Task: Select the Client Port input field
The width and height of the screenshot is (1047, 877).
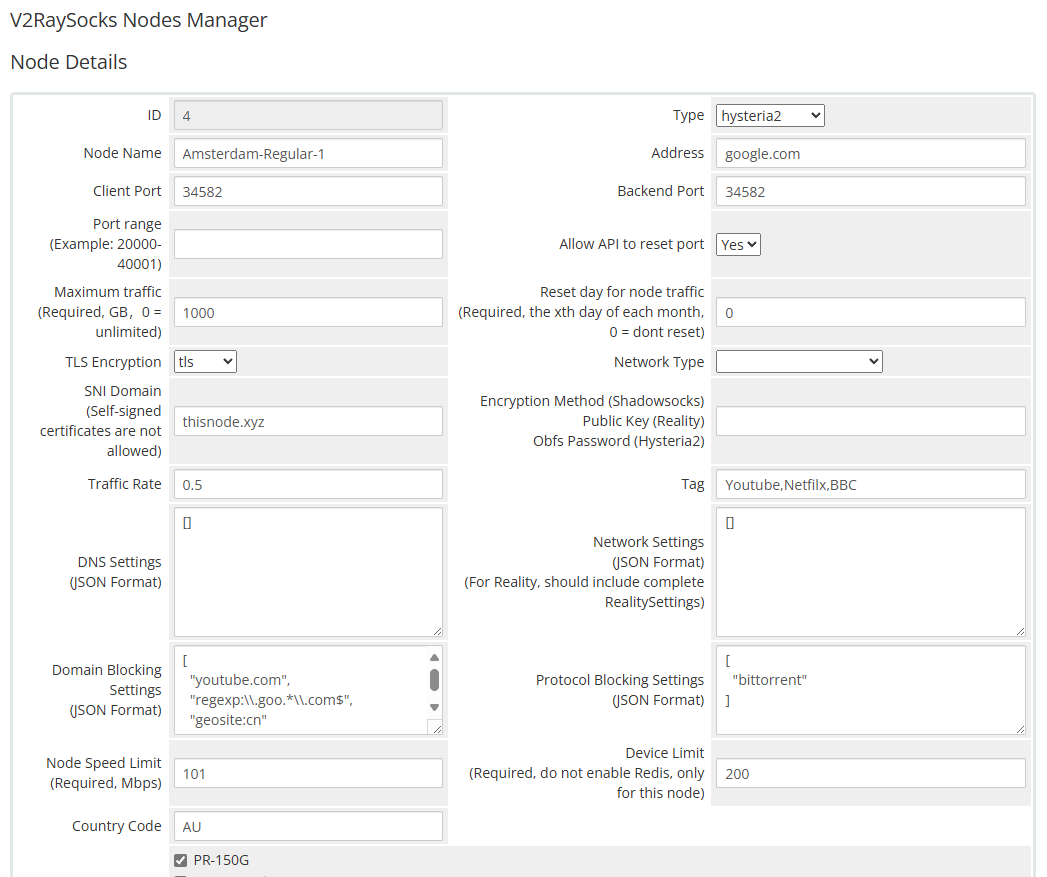Action: point(308,191)
